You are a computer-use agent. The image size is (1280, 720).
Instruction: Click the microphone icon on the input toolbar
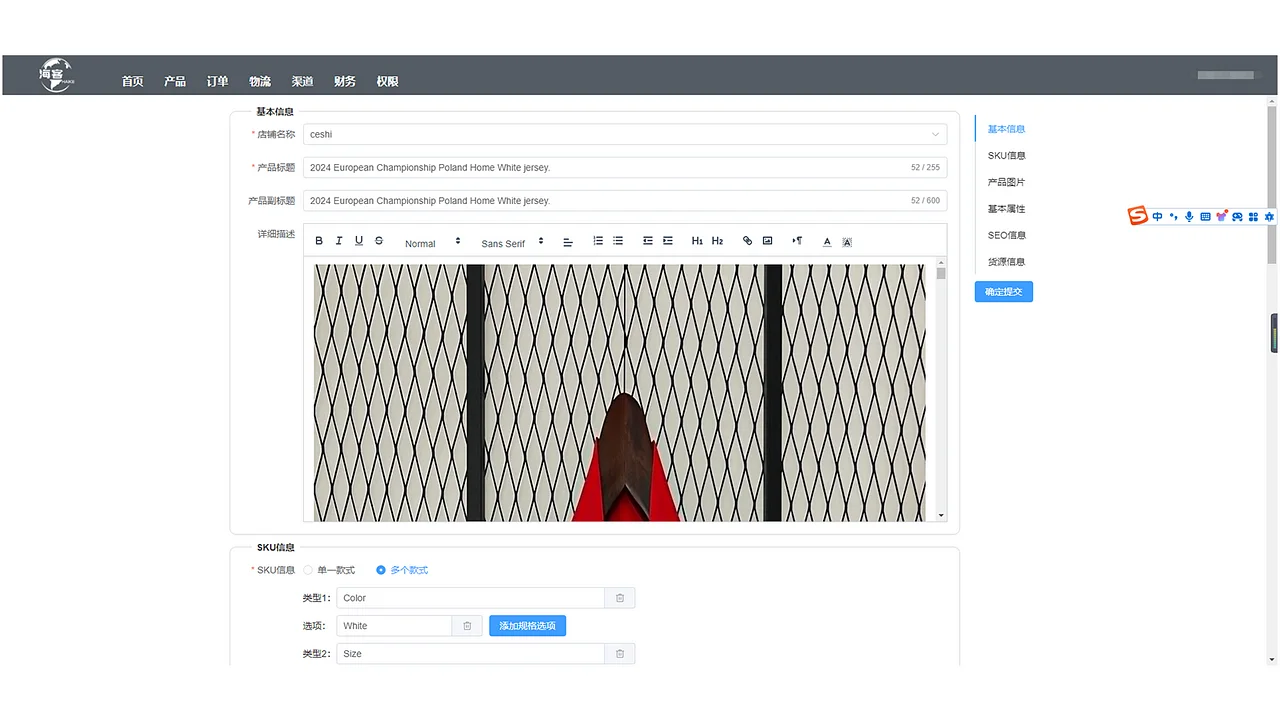(1189, 216)
